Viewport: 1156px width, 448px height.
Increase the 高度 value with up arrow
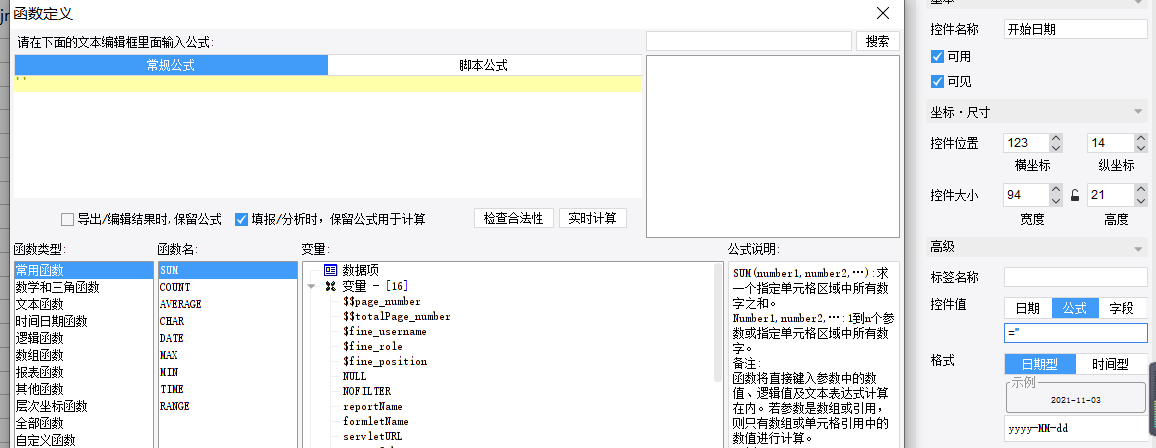(x=1140, y=191)
